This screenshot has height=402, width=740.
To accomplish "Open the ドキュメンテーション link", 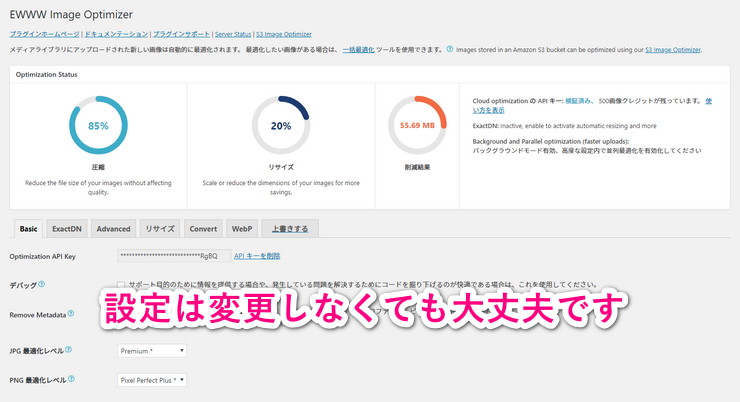I will [x=116, y=34].
